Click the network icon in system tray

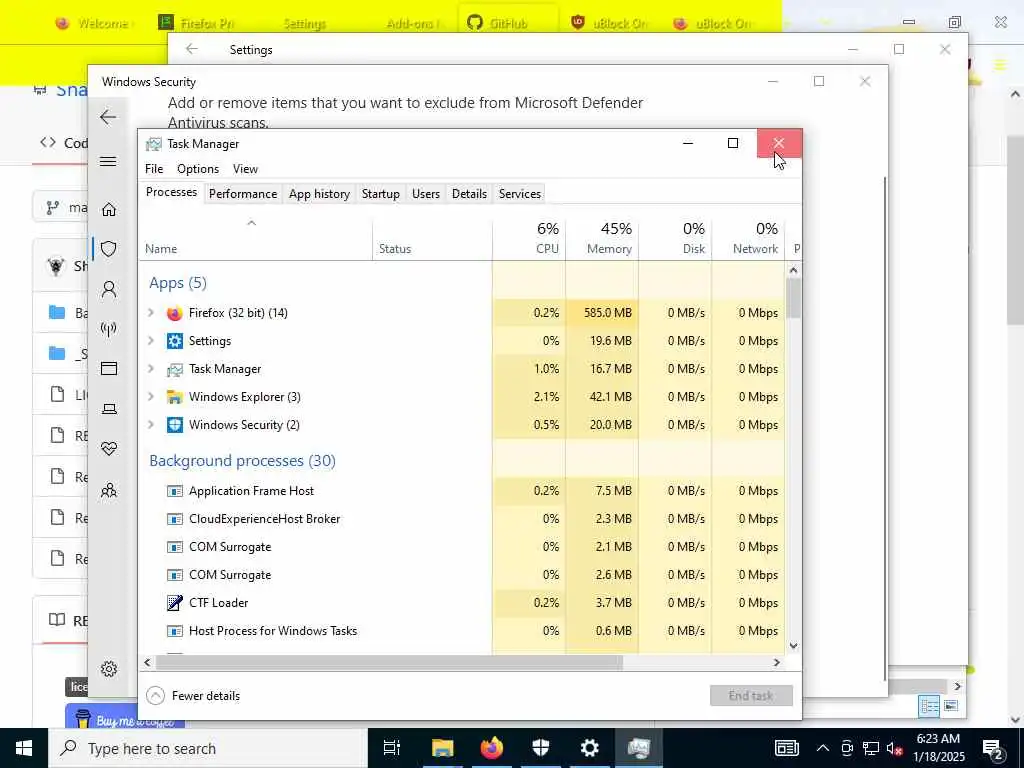(x=871, y=748)
